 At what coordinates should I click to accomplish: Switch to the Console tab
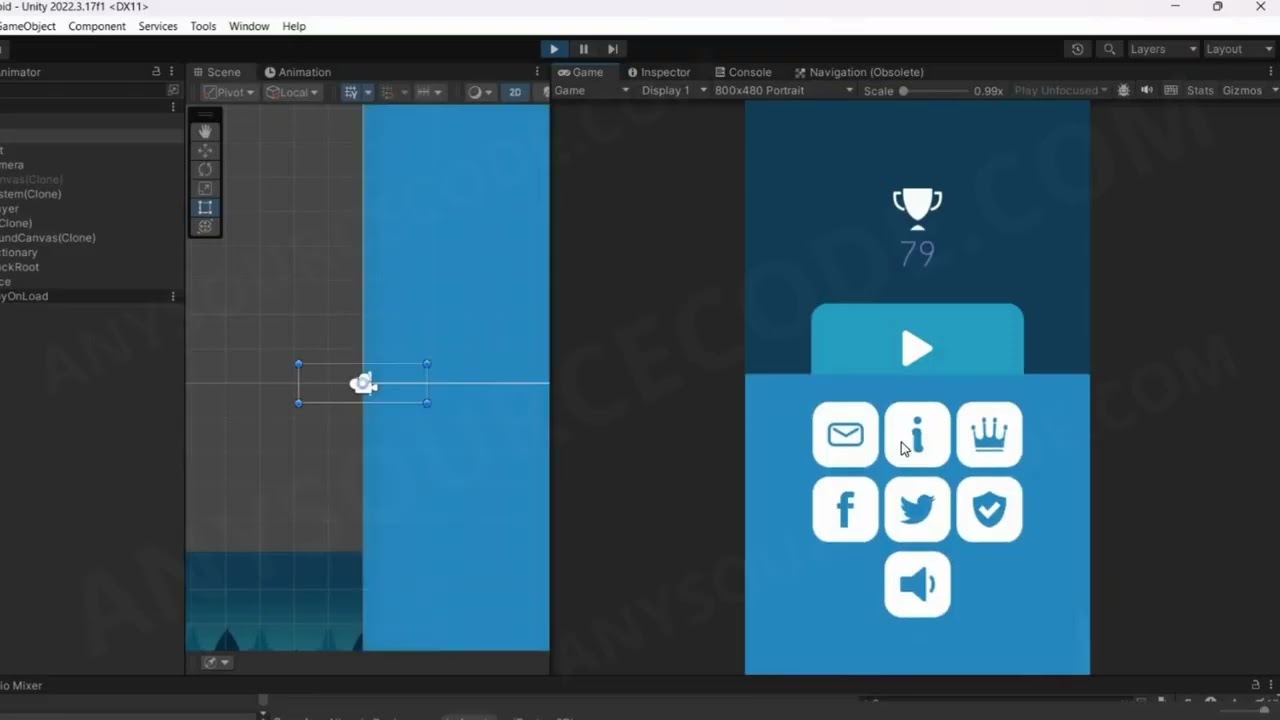(743, 72)
